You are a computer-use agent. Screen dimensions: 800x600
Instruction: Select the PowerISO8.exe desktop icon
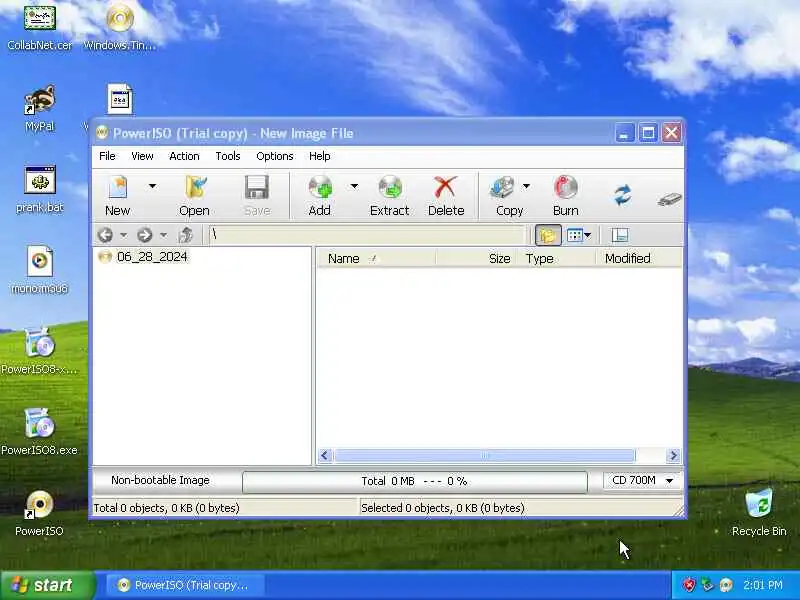(39, 432)
